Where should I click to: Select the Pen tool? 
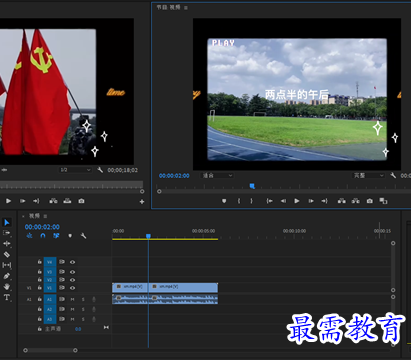pyautogui.click(x=7, y=276)
